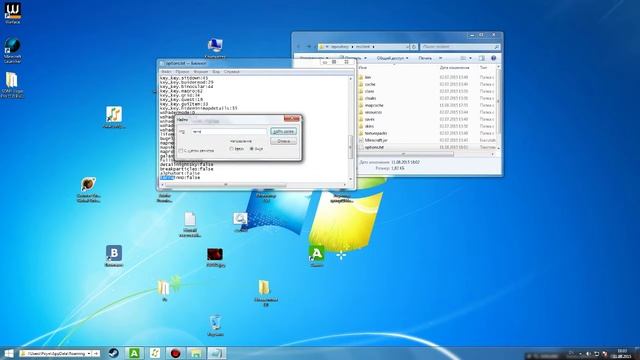
Task: Click the Notepad horizontal scrollbar thumb
Action: click(x=226, y=185)
